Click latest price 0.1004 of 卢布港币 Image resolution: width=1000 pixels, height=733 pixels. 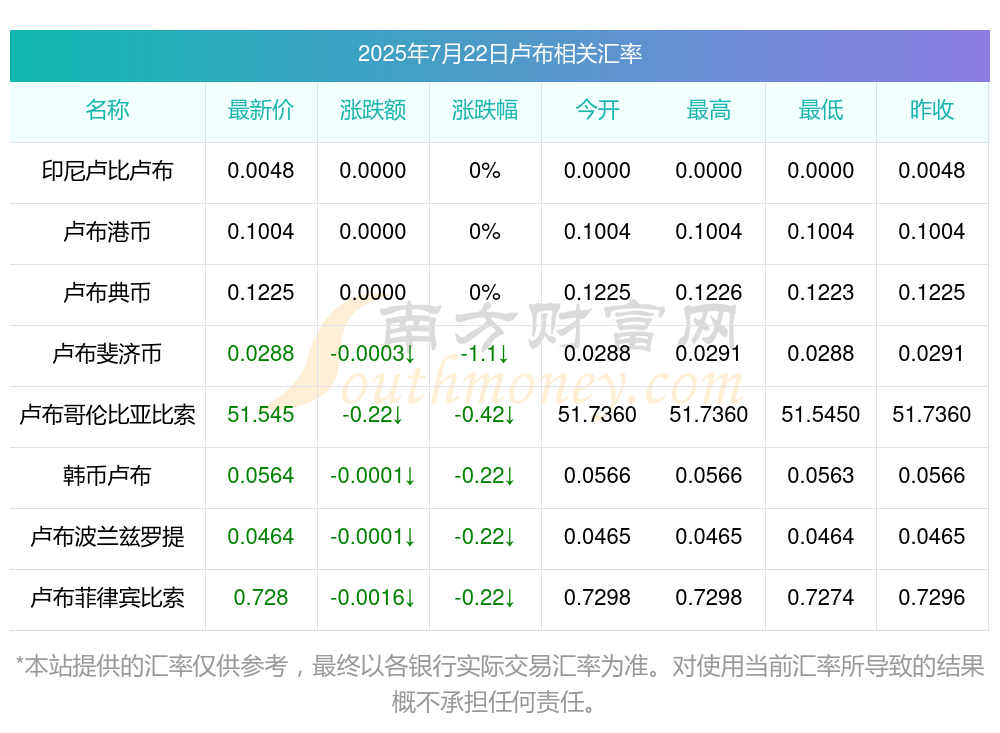point(261,232)
